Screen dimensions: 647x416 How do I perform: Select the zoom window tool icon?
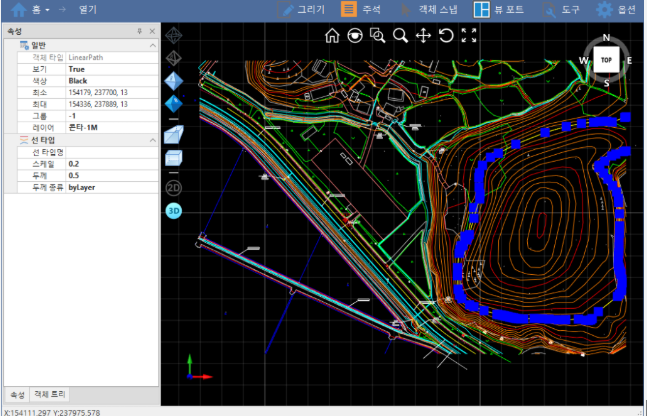point(378,36)
